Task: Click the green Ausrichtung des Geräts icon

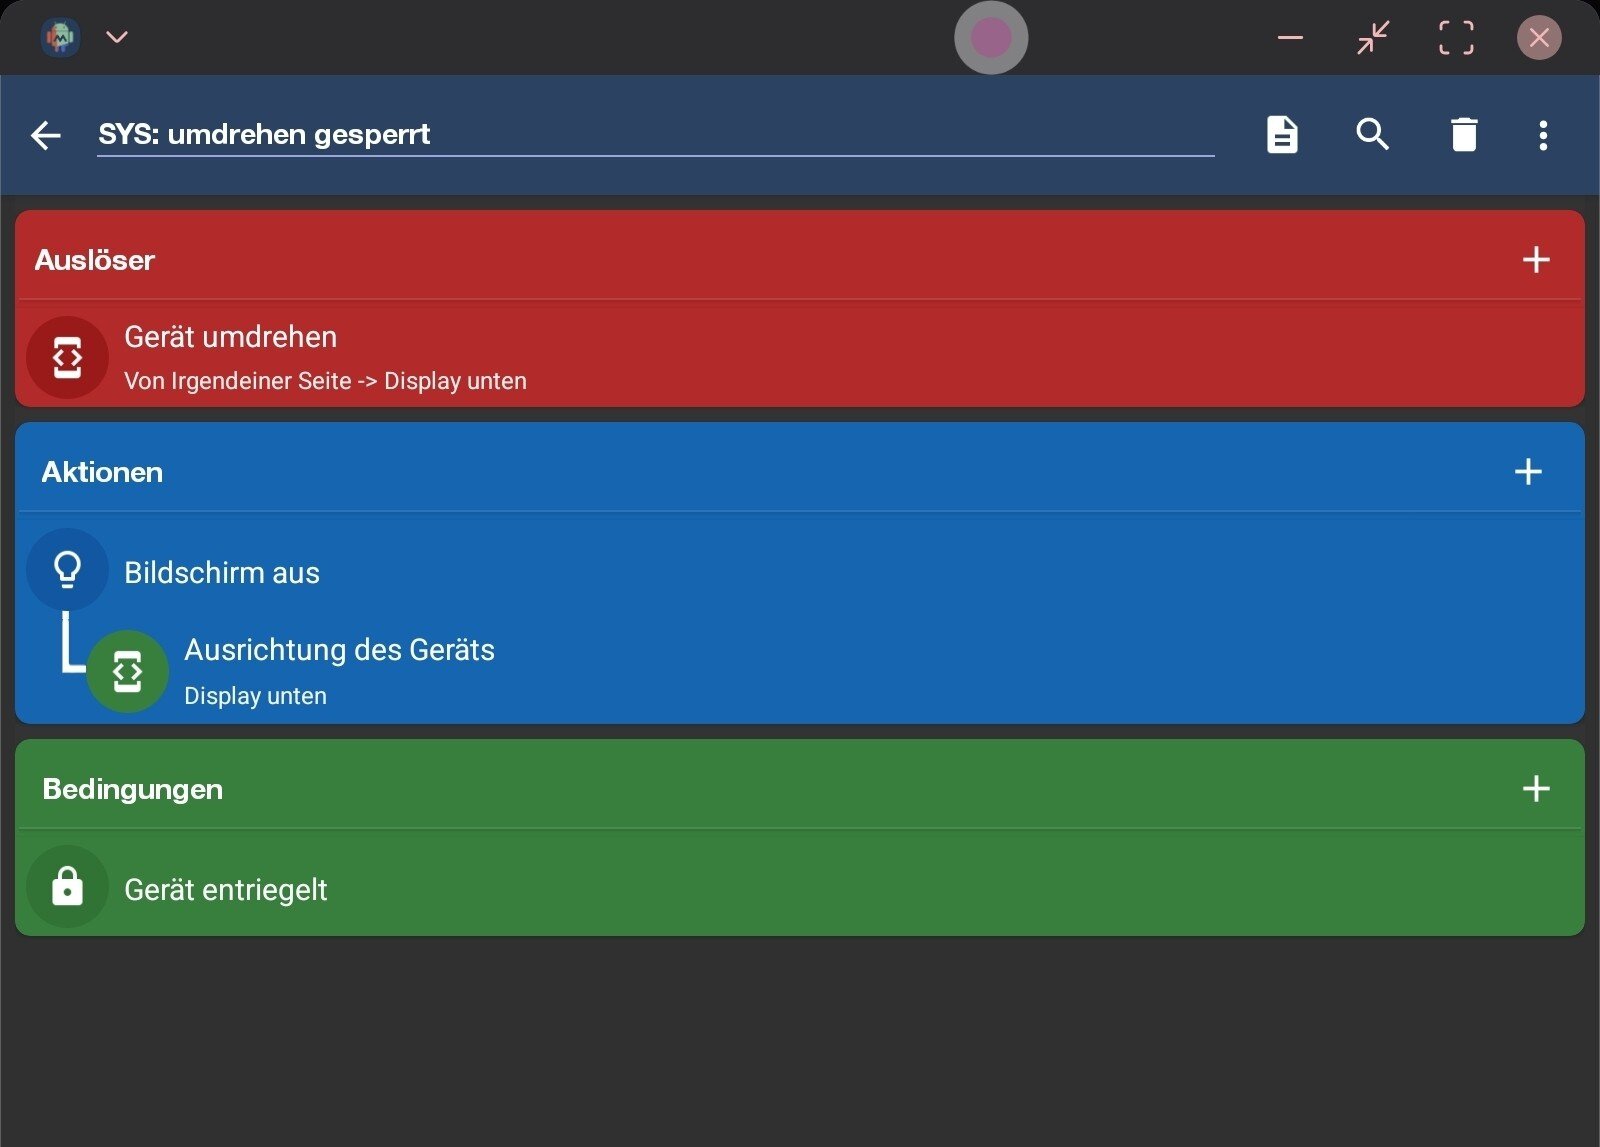Action: pos(127,672)
